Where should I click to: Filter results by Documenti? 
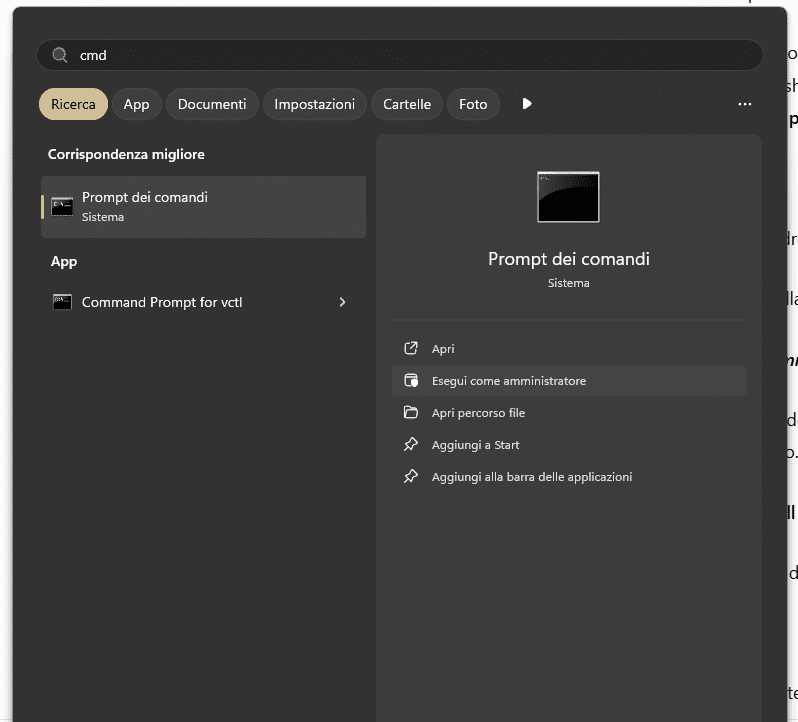tap(212, 104)
